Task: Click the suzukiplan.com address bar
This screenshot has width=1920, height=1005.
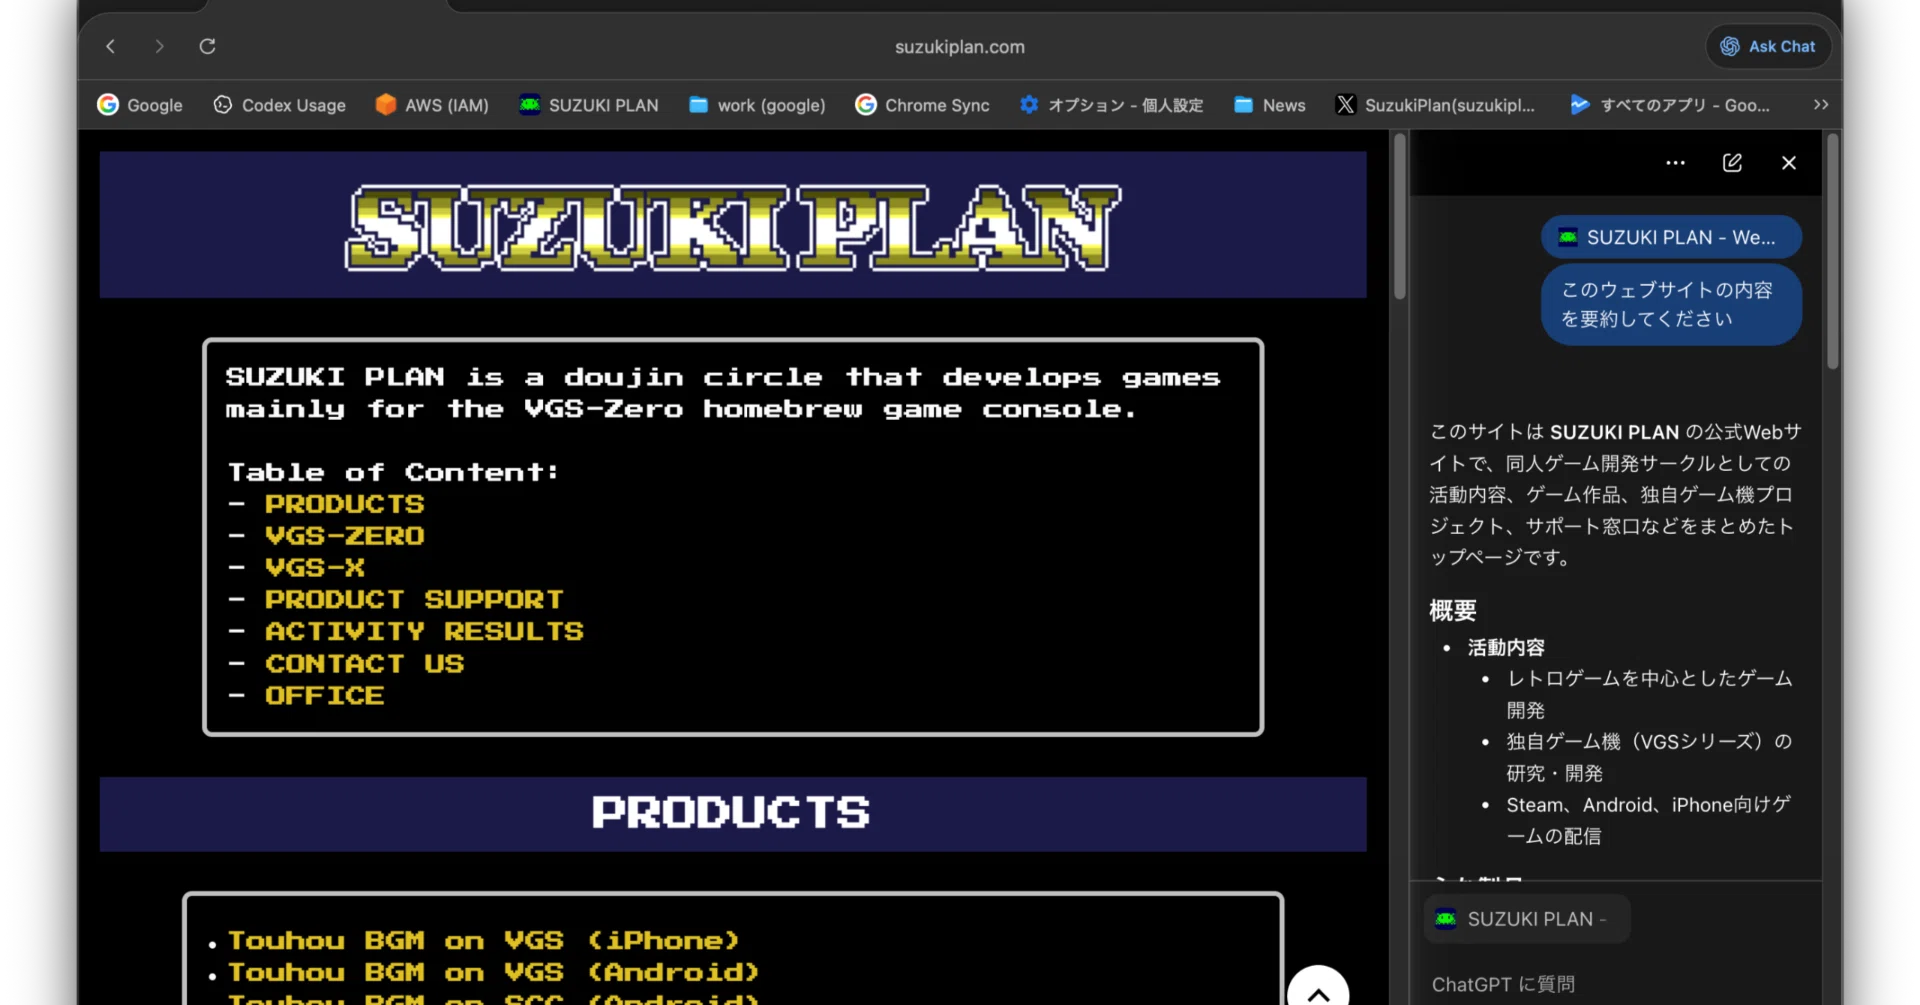Action: click(x=959, y=47)
